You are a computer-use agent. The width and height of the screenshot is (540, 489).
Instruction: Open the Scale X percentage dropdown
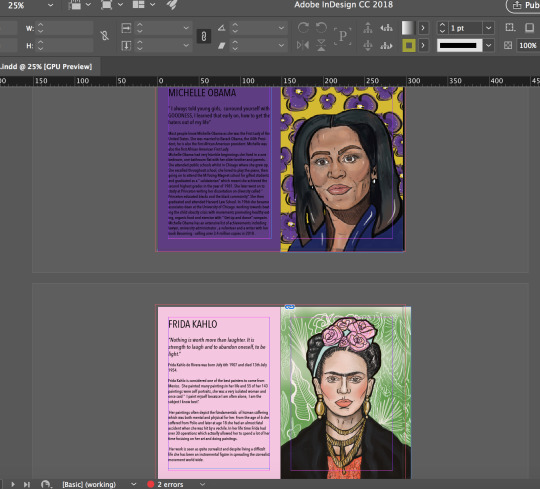(186, 28)
